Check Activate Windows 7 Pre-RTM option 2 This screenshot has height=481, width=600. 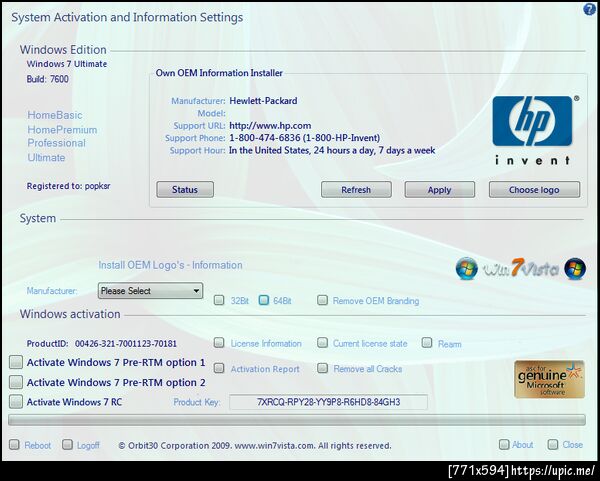[x=16, y=382]
